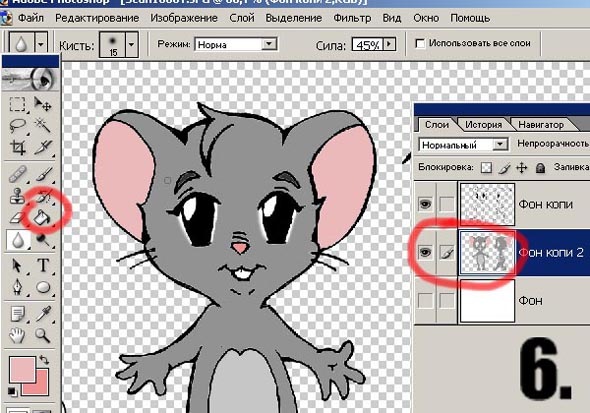Open the 'Окно' menu
Image resolution: width=590 pixels, height=413 pixels.
pos(426,18)
